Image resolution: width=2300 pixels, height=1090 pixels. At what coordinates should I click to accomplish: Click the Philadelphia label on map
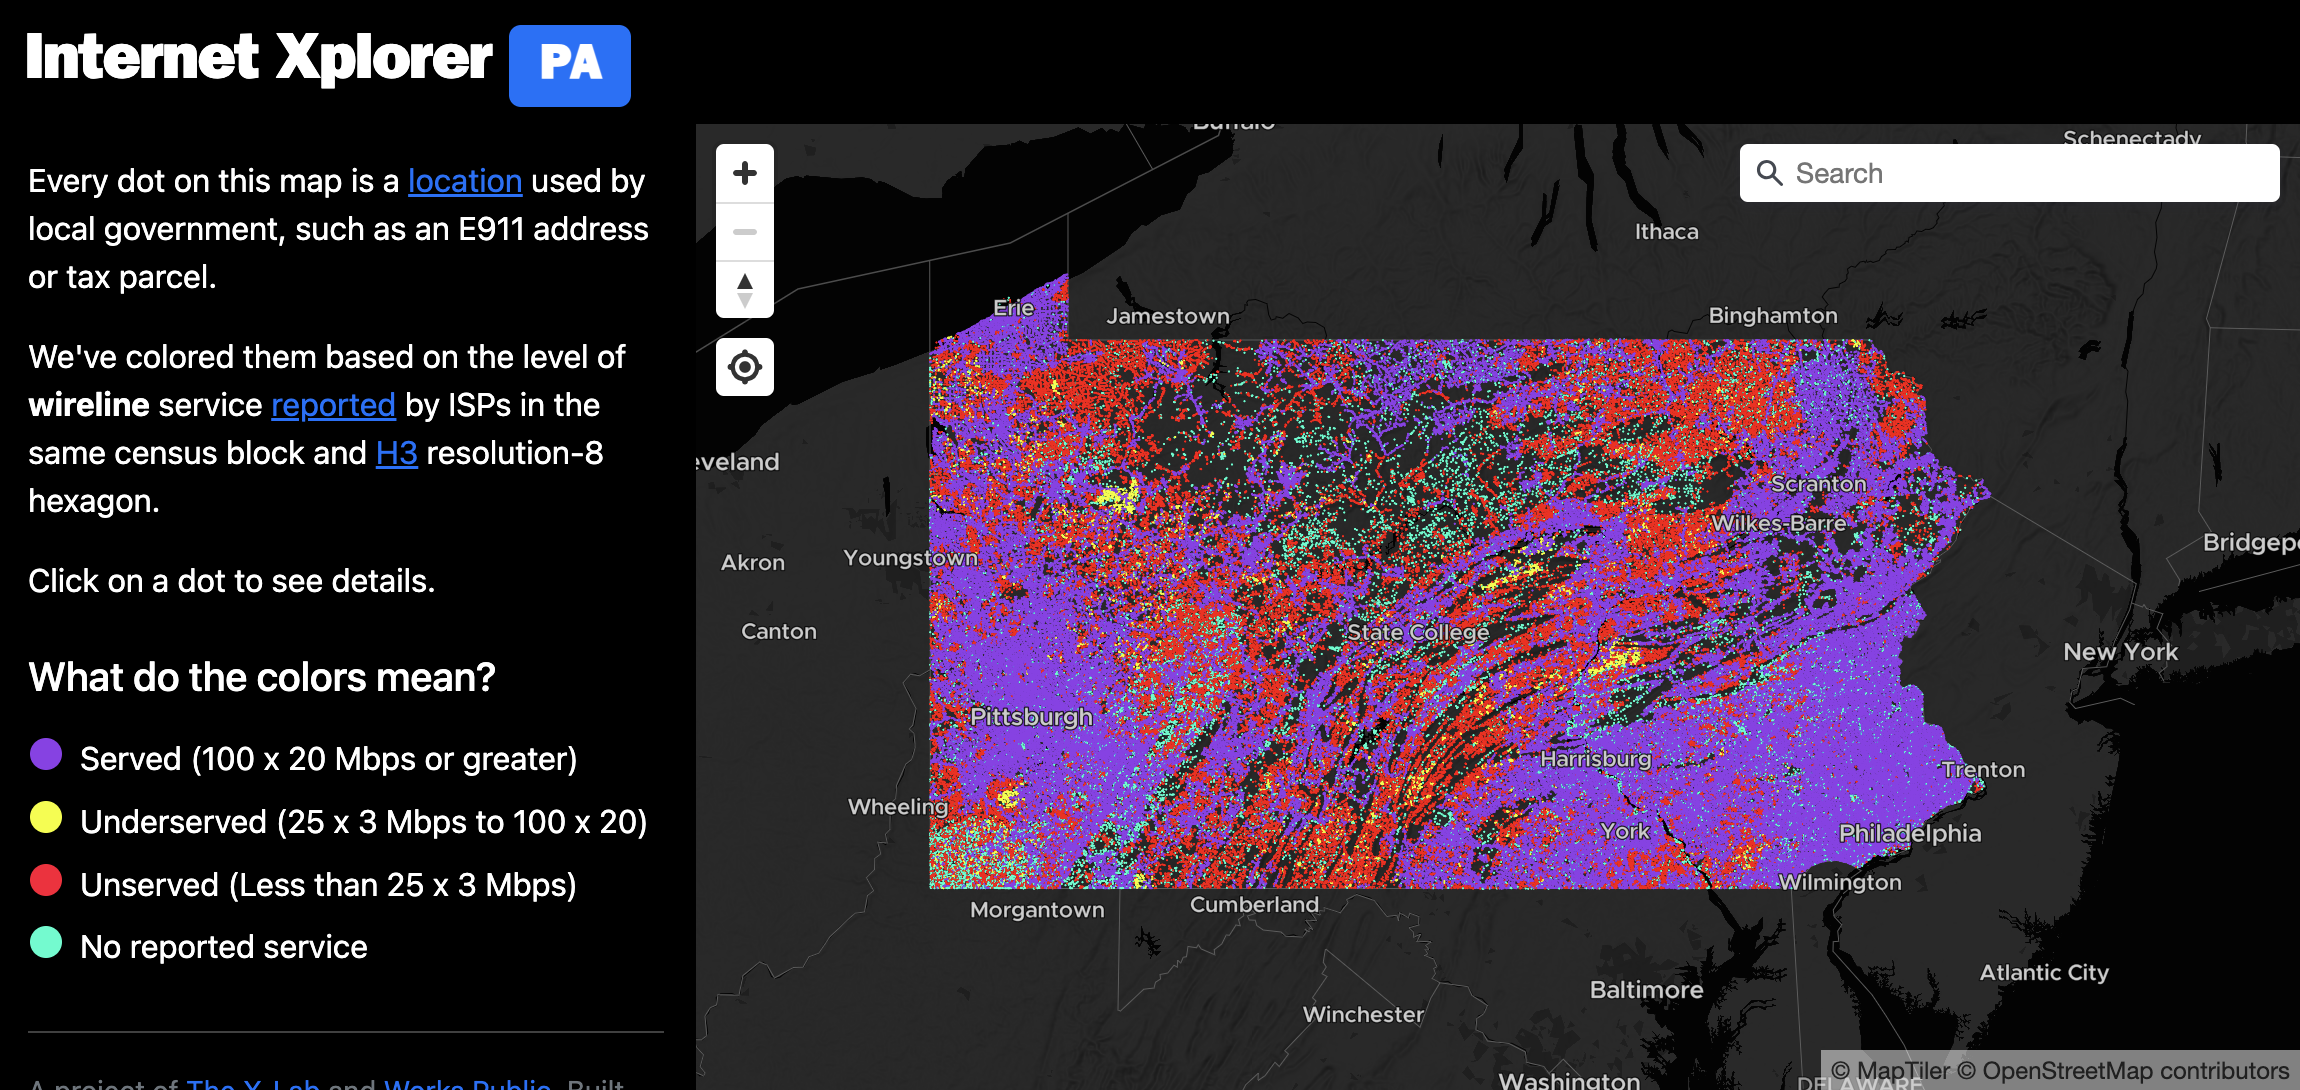pos(1909,833)
